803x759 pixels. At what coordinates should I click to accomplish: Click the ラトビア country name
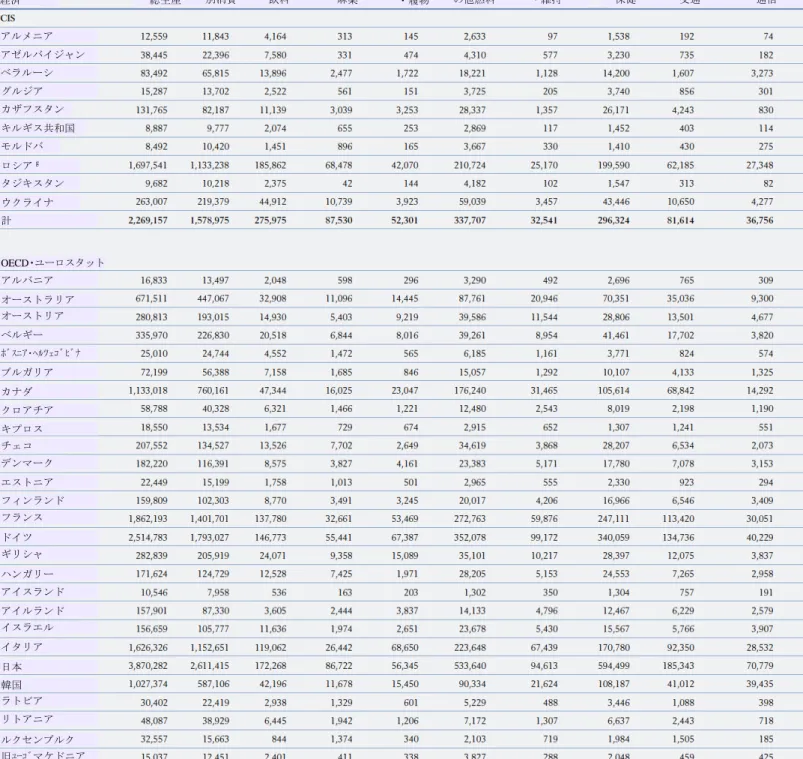(22, 702)
